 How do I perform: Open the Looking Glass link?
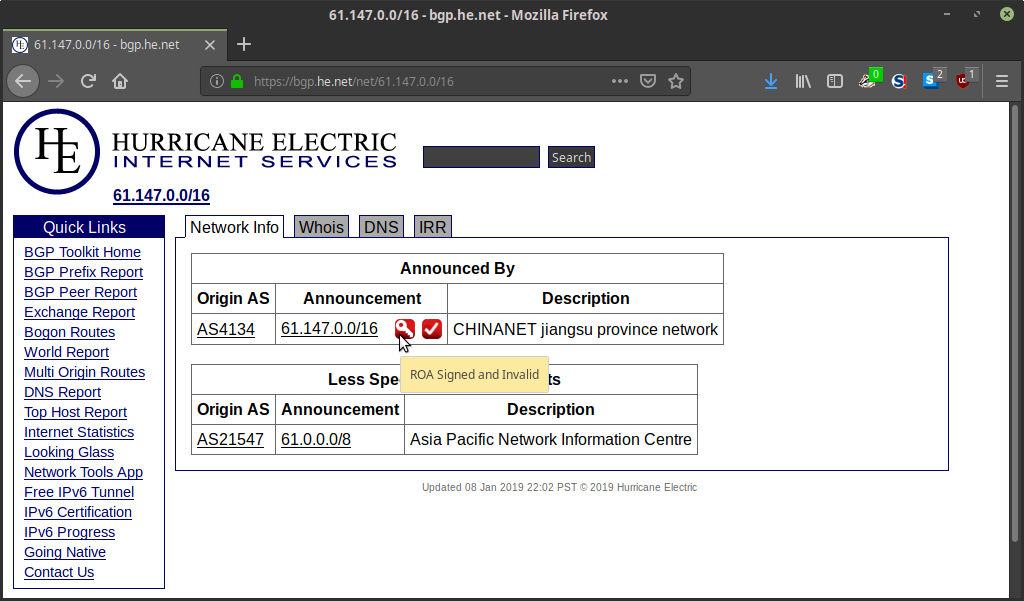coord(69,453)
